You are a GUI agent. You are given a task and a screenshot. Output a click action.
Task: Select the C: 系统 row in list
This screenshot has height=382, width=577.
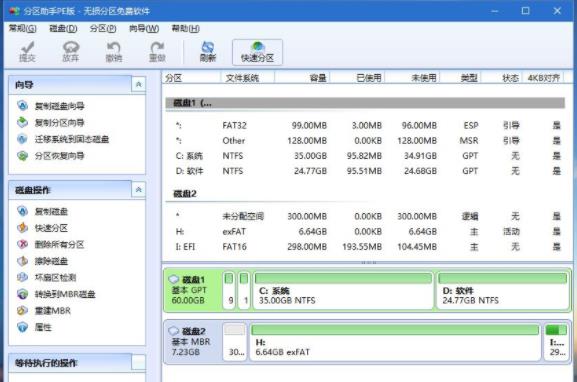(x=365, y=156)
